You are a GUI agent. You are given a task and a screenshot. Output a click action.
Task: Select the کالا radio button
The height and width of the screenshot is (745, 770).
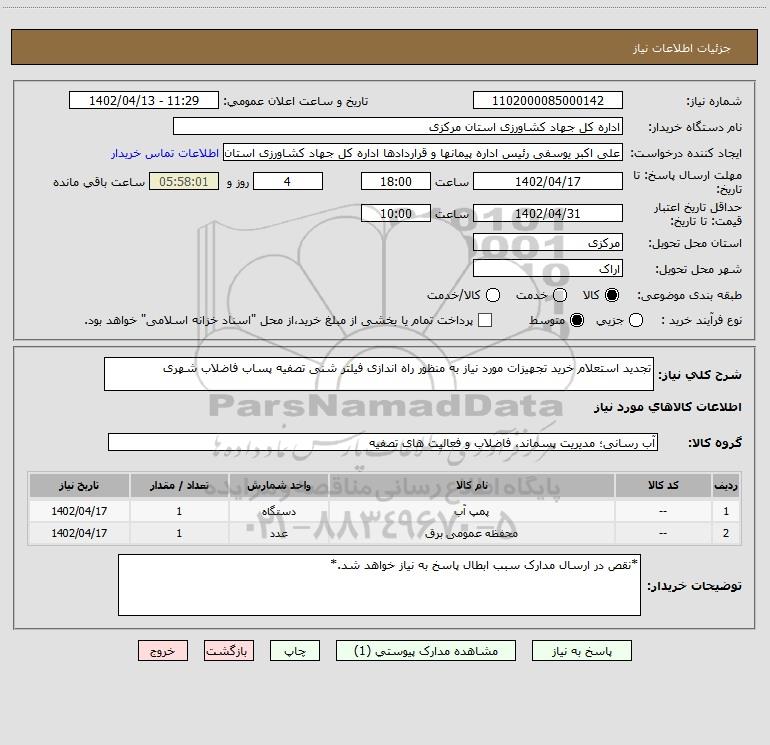point(612,295)
